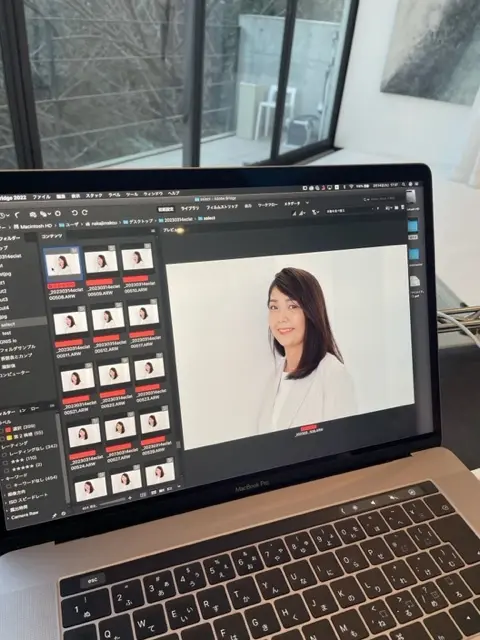Create a new folder via toolbar icon

point(396,208)
